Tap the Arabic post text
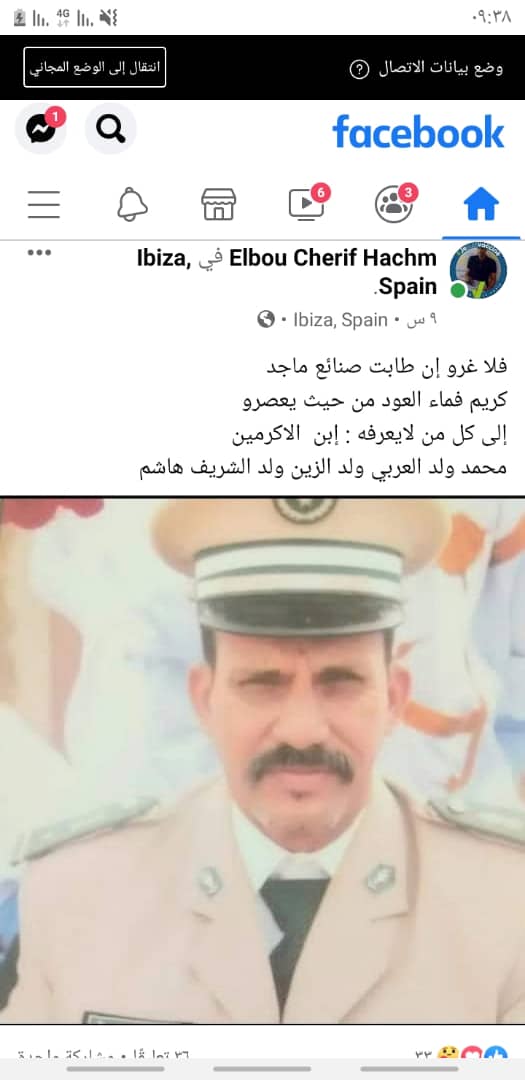 pos(322,417)
